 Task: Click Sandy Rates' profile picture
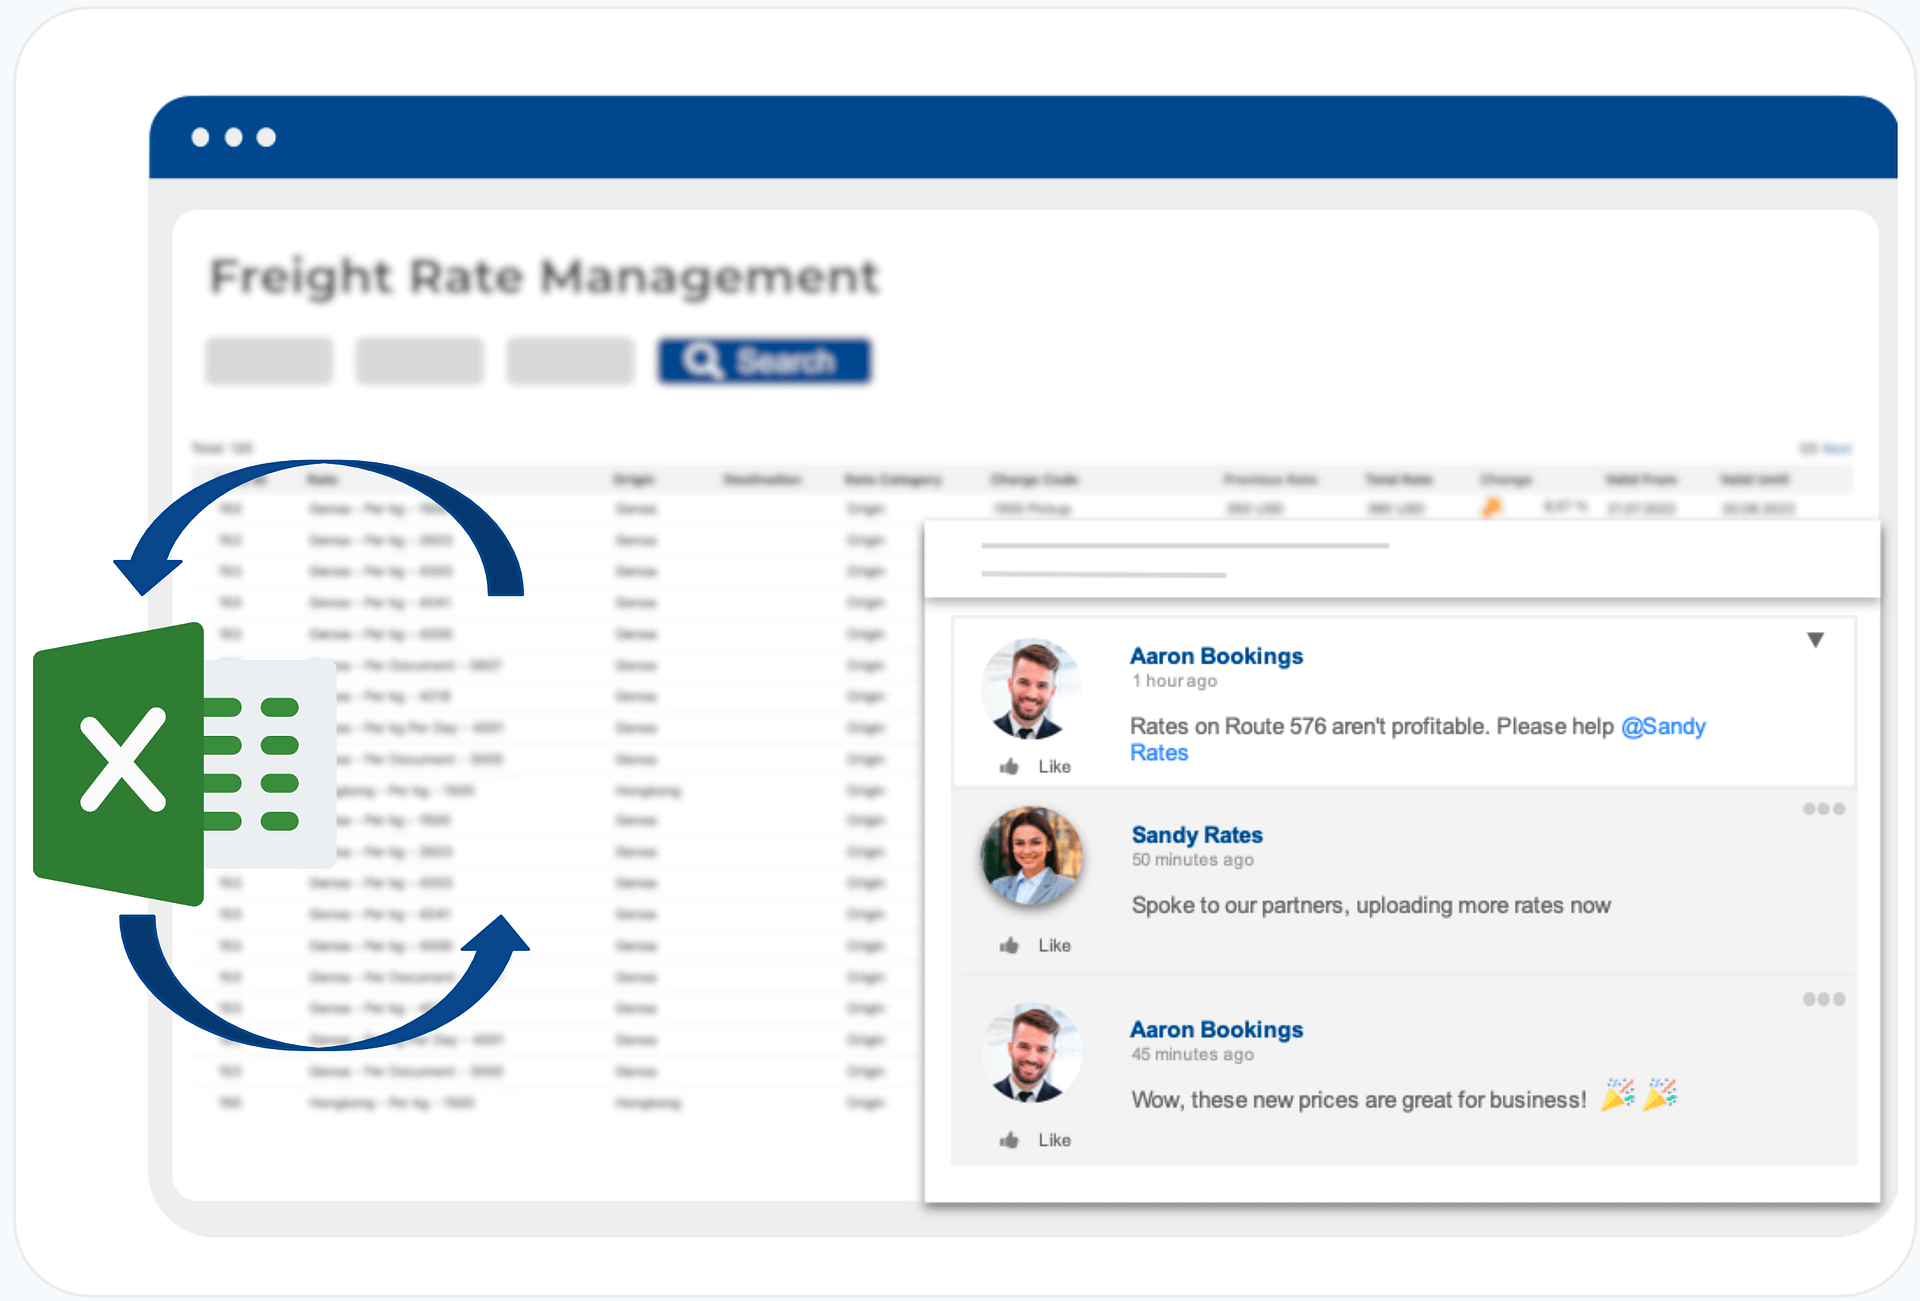coord(1031,857)
